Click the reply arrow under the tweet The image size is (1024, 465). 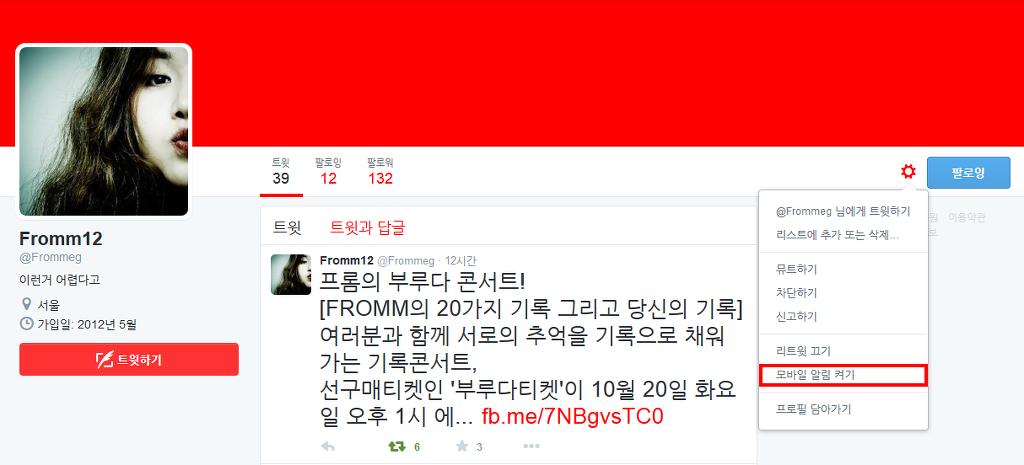point(328,447)
